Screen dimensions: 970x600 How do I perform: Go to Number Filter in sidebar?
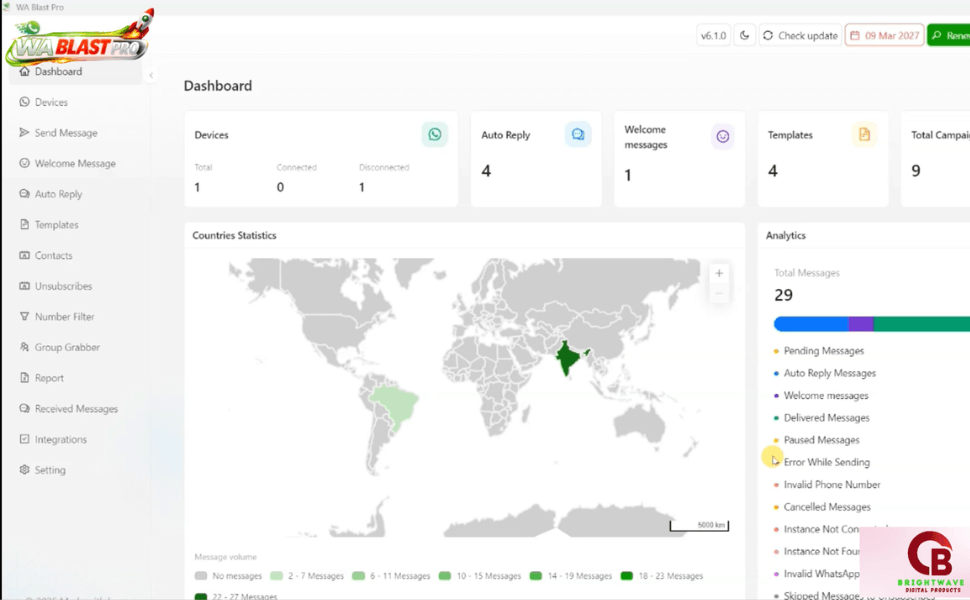coord(64,317)
